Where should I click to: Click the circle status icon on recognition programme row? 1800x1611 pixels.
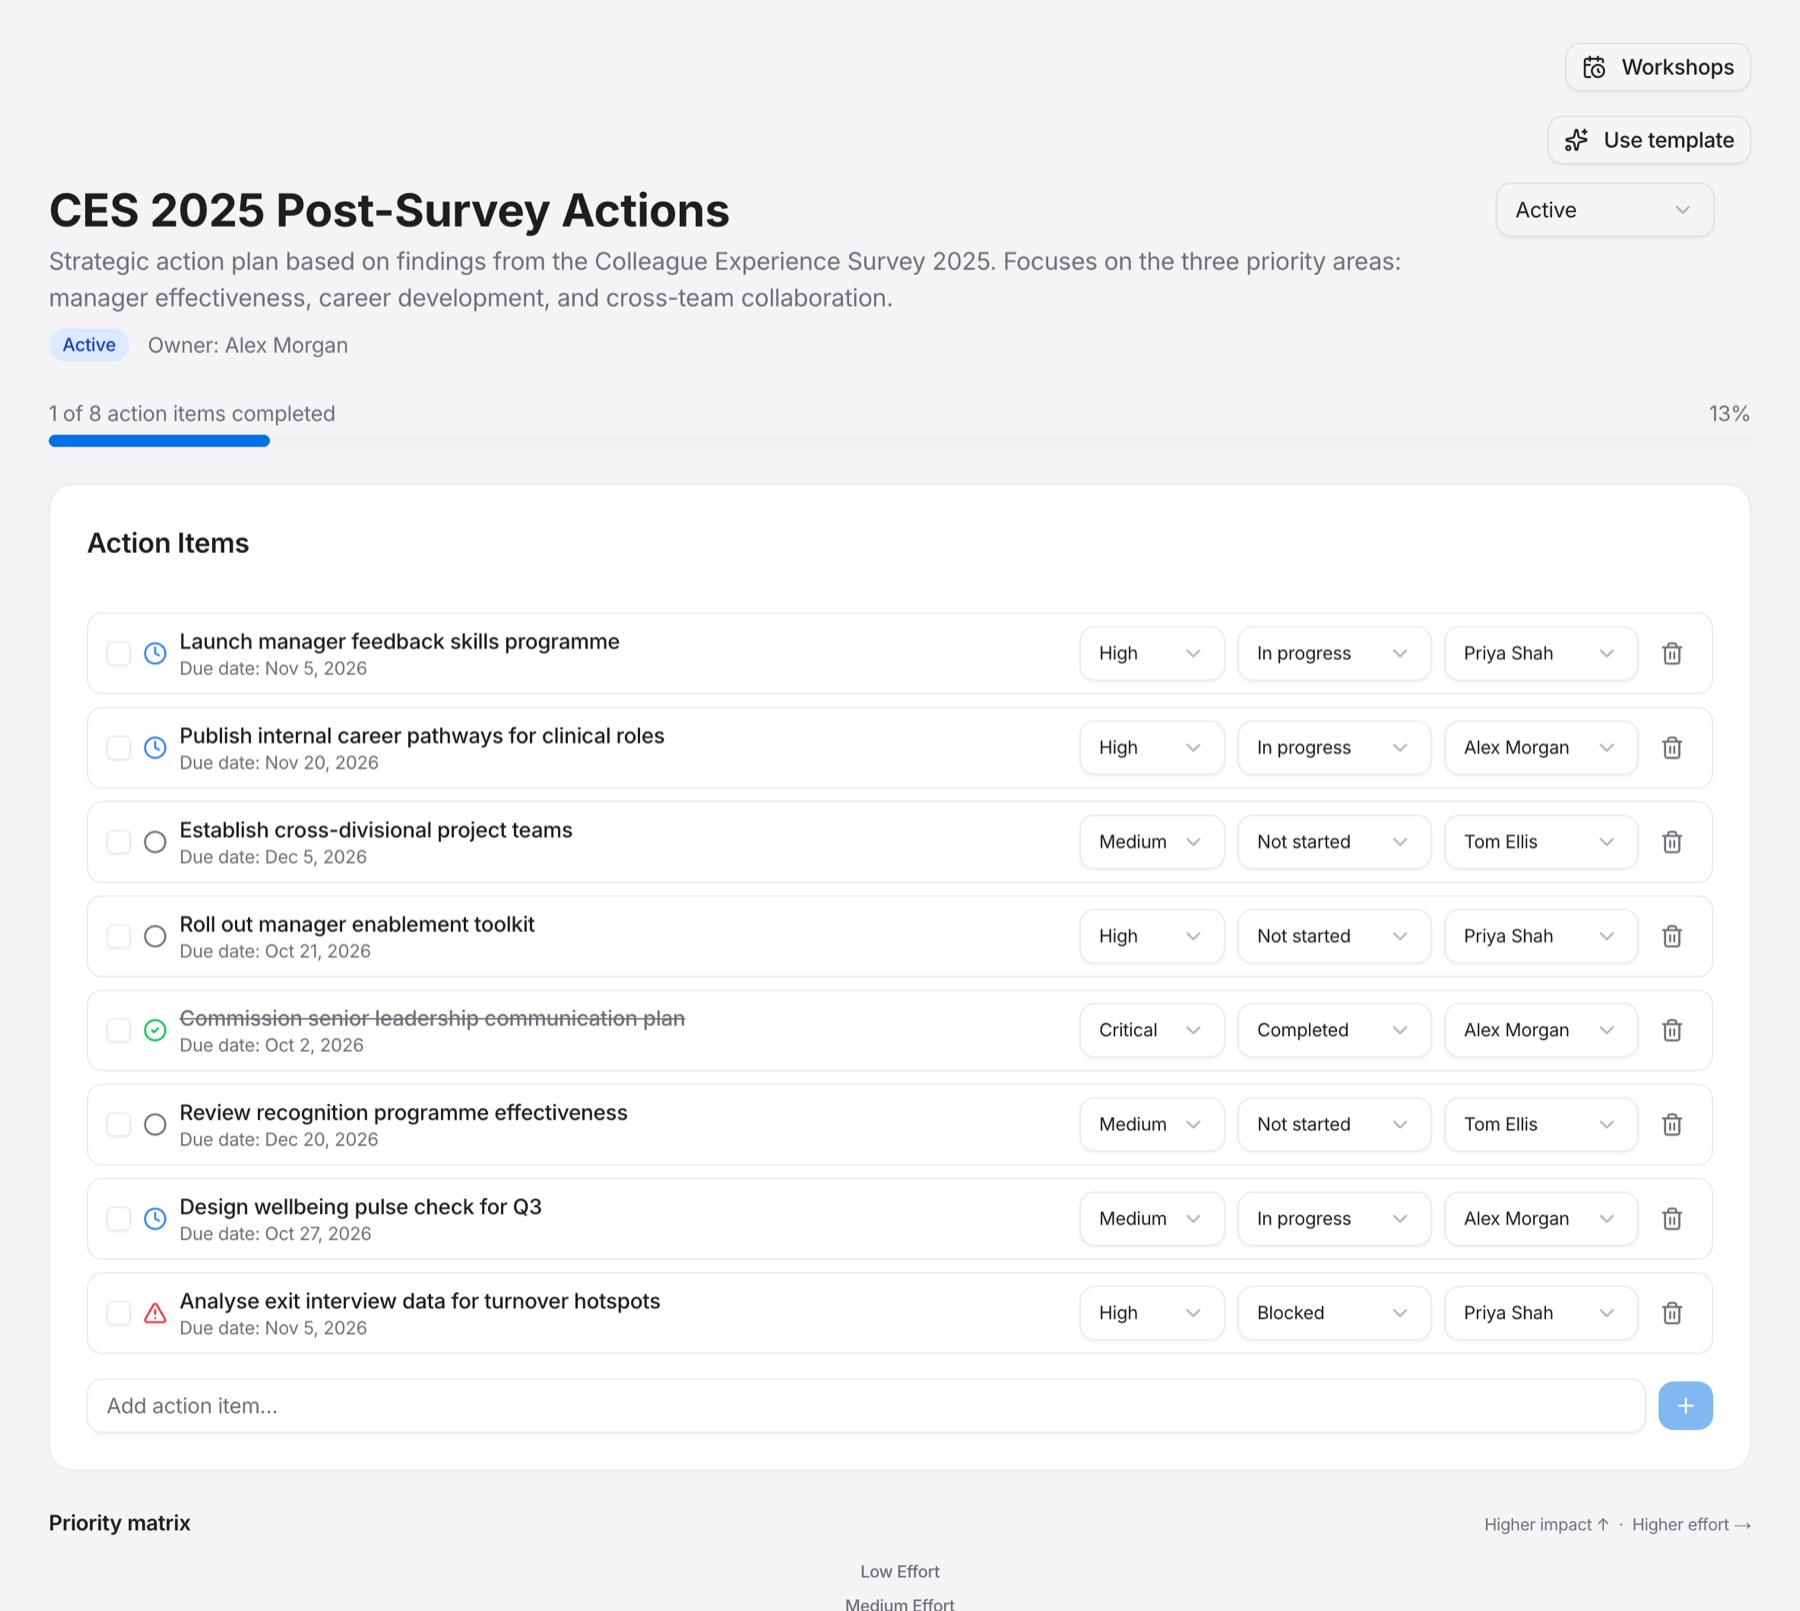[155, 1125]
